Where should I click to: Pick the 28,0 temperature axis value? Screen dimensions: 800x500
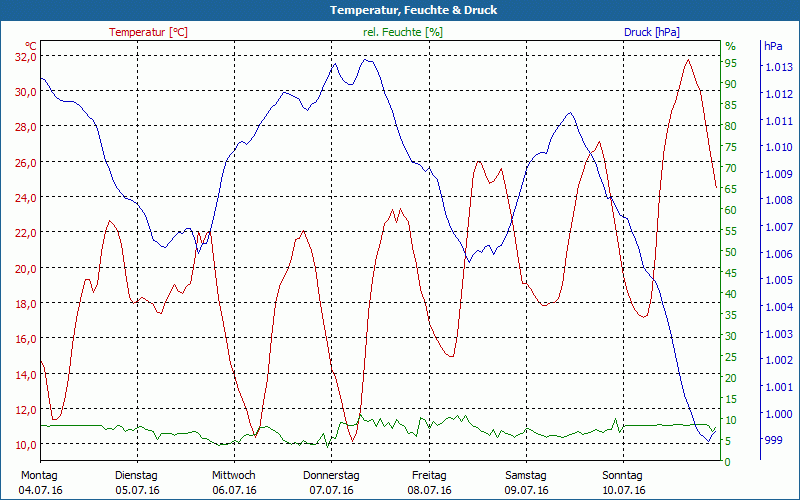(x=26, y=127)
